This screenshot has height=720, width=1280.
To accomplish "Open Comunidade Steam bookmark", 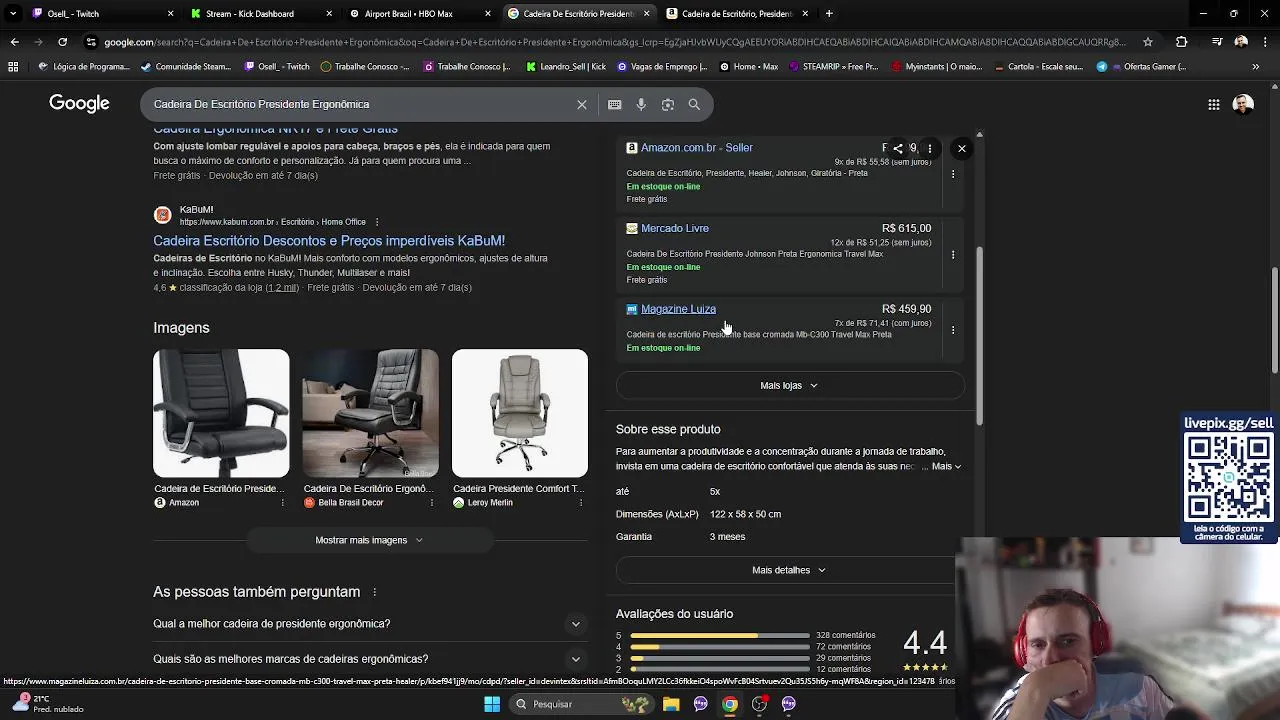I will coord(186,67).
